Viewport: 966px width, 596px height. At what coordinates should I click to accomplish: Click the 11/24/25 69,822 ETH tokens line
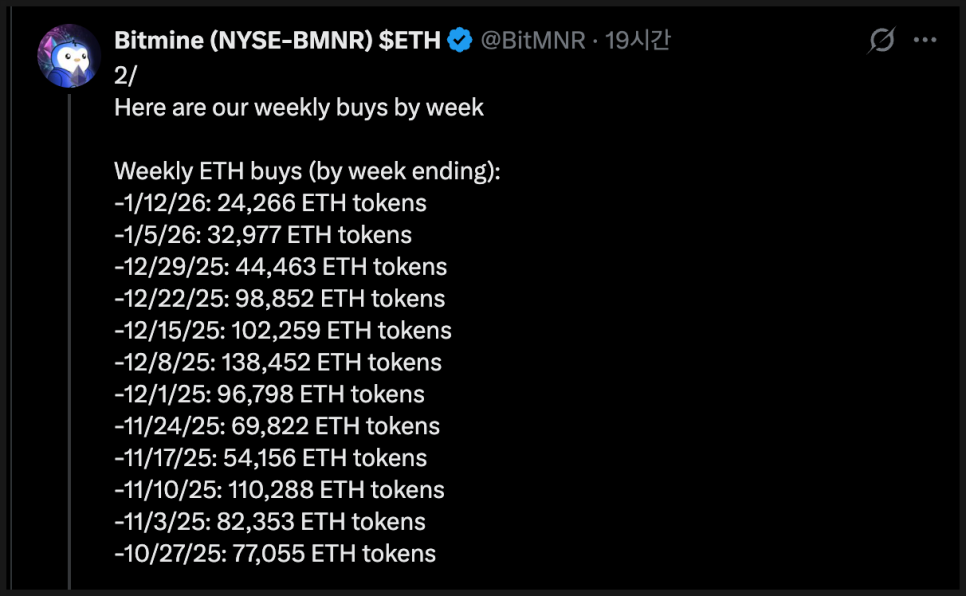[277, 426]
